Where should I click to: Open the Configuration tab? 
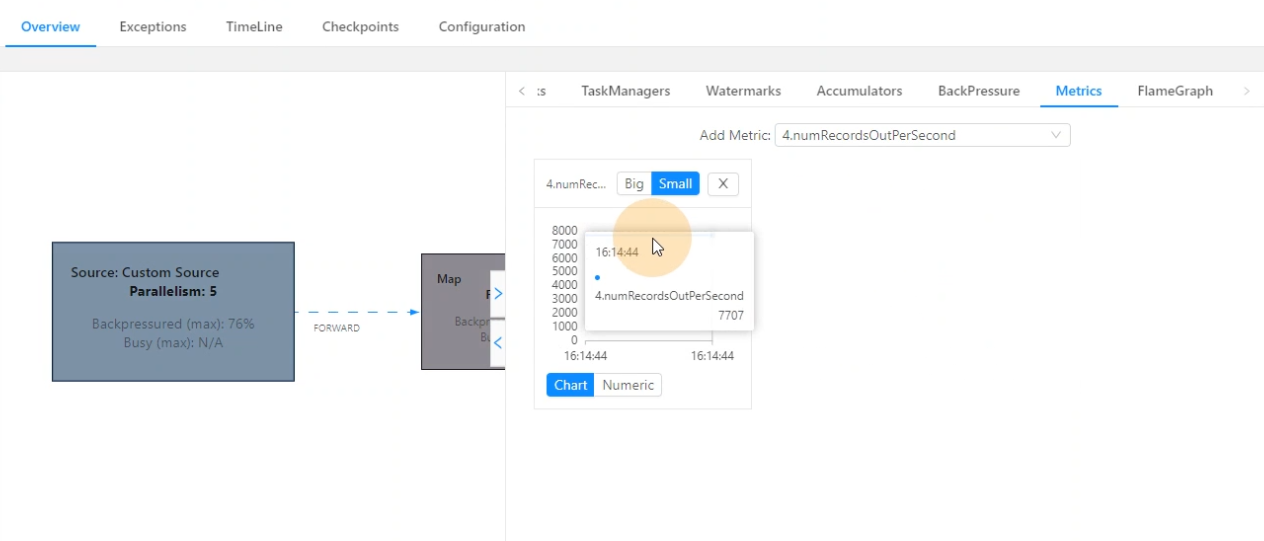pos(482,27)
